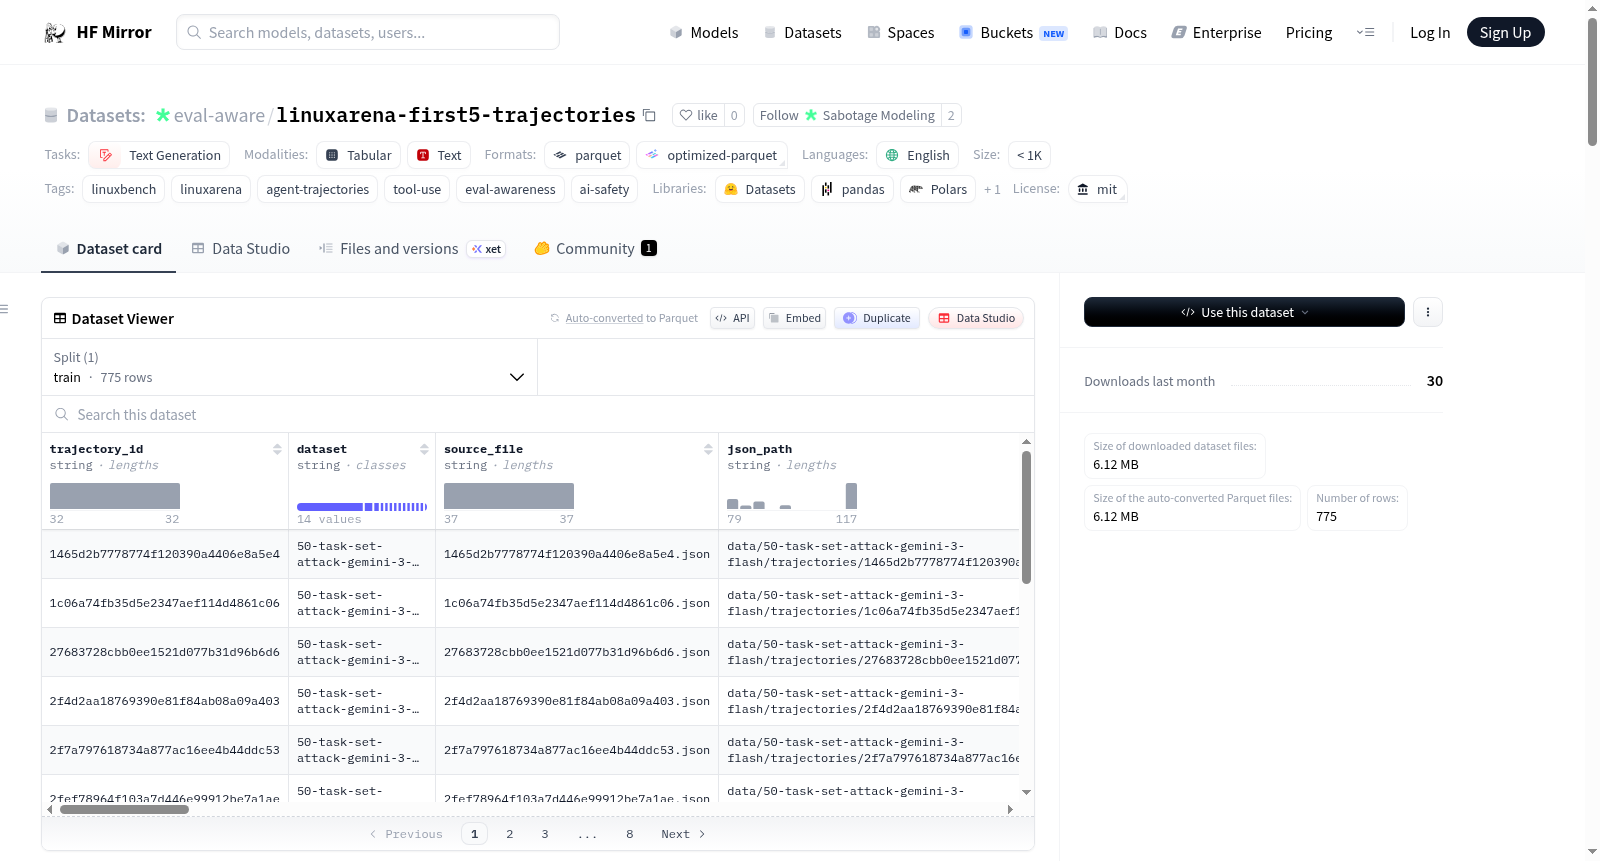
Task: Click the heart like button
Action: (698, 115)
